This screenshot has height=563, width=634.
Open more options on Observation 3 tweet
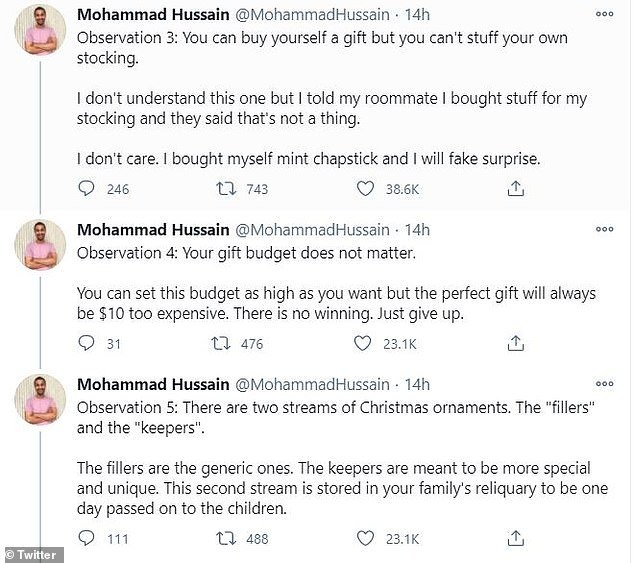605,14
